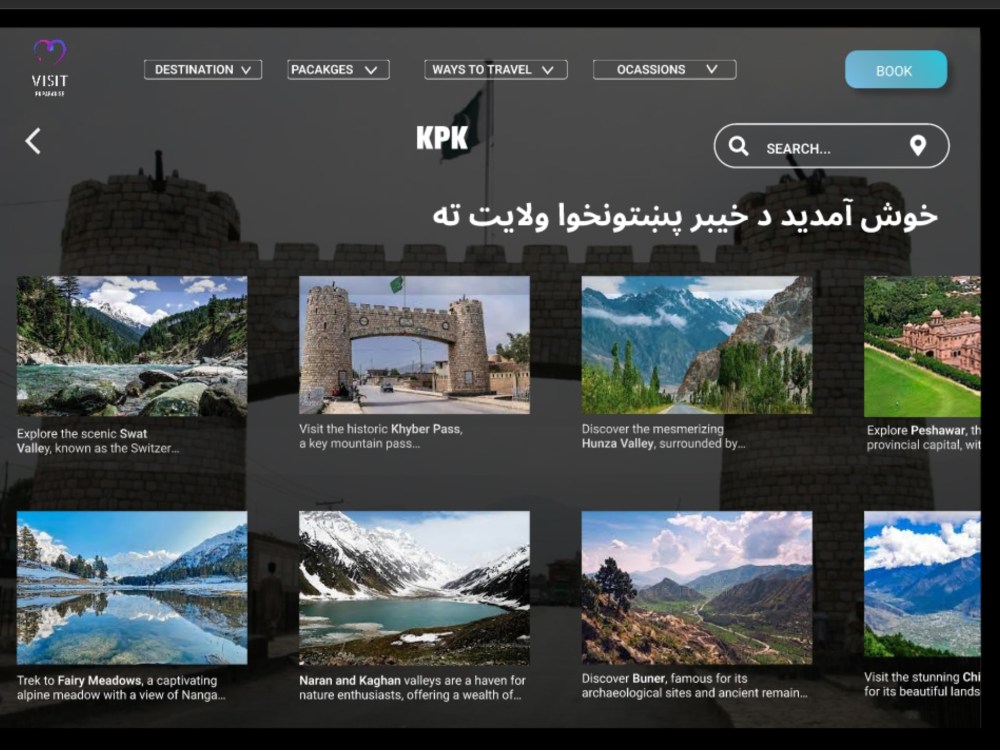Open the Buner valley image
This screenshot has height=750, width=1000.
coord(697,587)
